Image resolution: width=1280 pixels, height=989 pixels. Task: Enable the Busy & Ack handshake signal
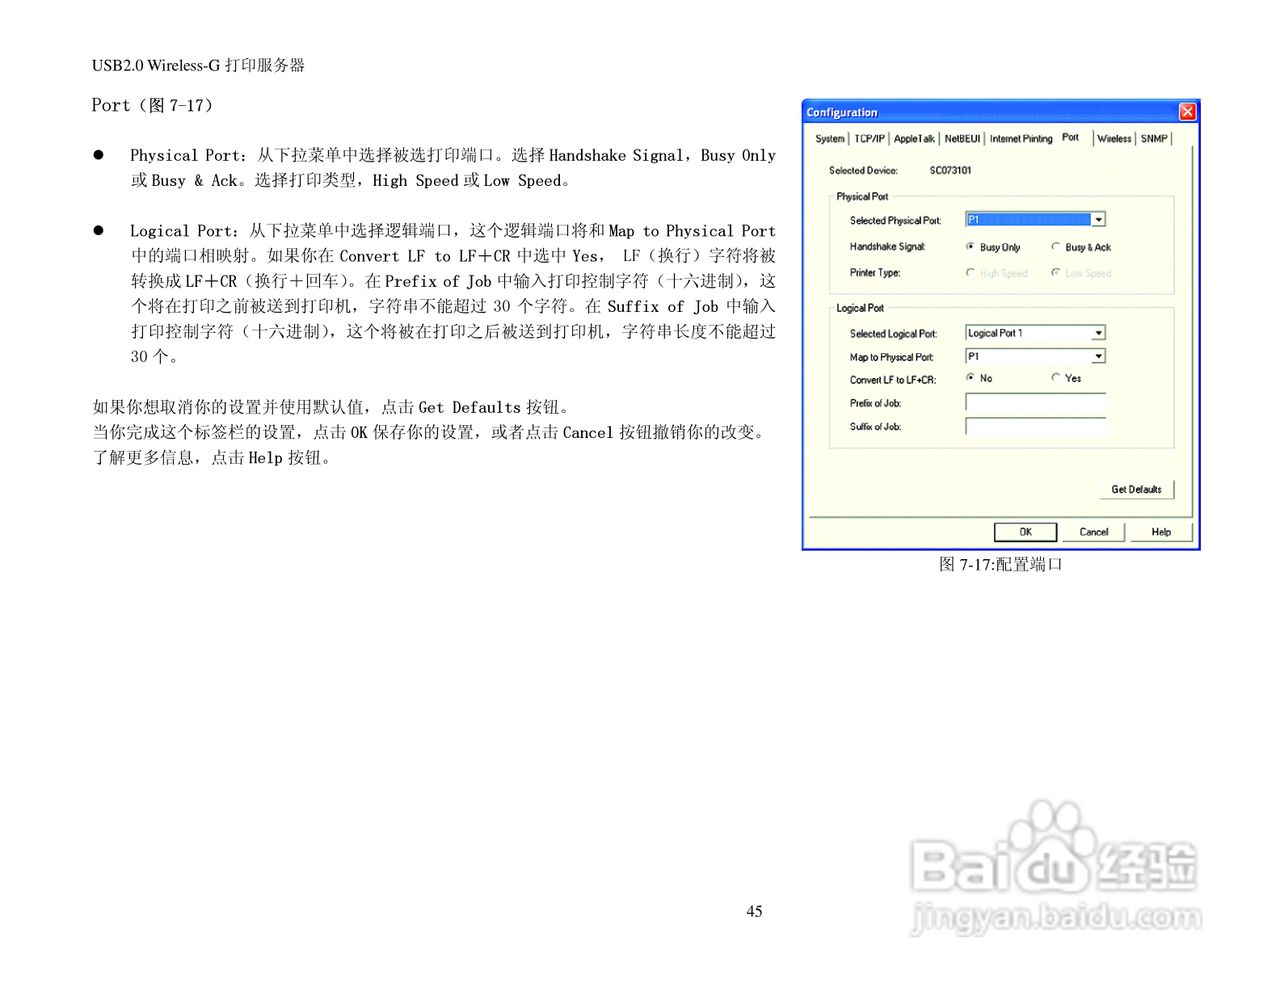click(x=1056, y=247)
